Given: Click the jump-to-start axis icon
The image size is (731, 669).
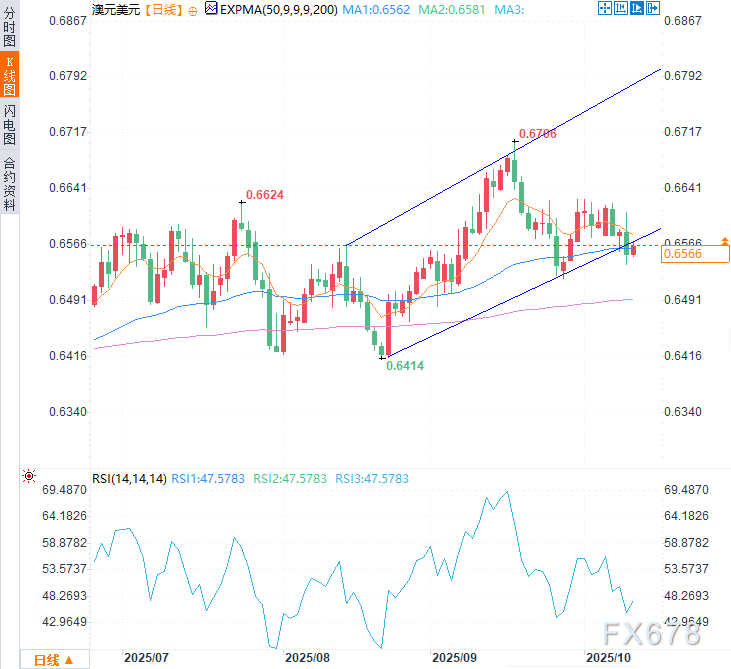Looking at the screenshot, I should (x=621, y=8).
